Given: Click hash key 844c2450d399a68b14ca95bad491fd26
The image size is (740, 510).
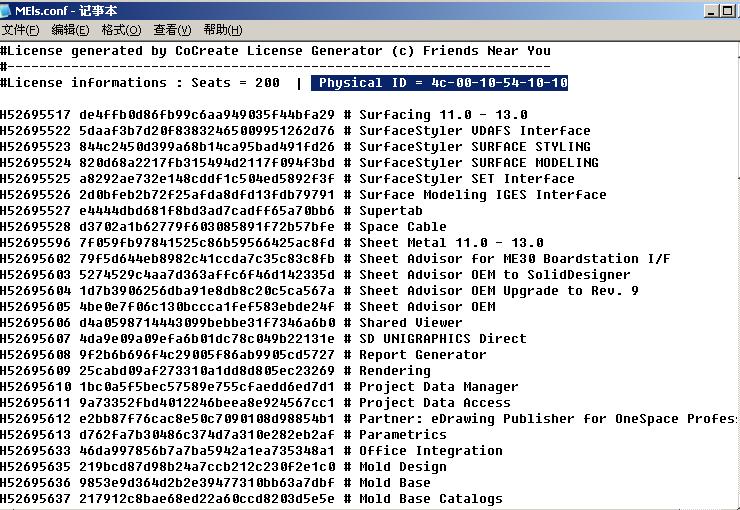Looking at the screenshot, I should (x=207, y=147).
